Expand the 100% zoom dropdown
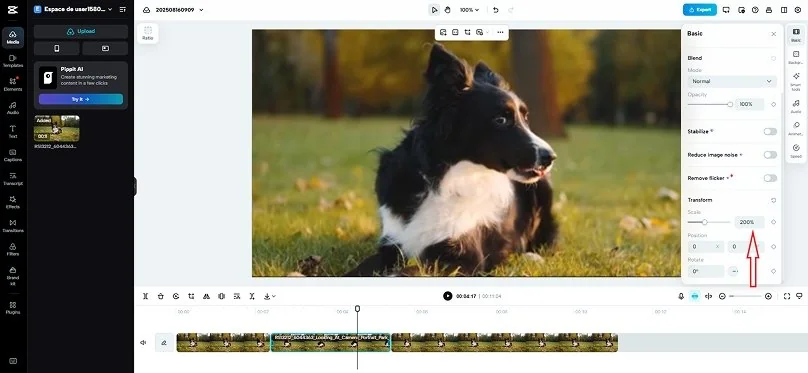The height and width of the screenshot is (373, 808). click(x=469, y=10)
